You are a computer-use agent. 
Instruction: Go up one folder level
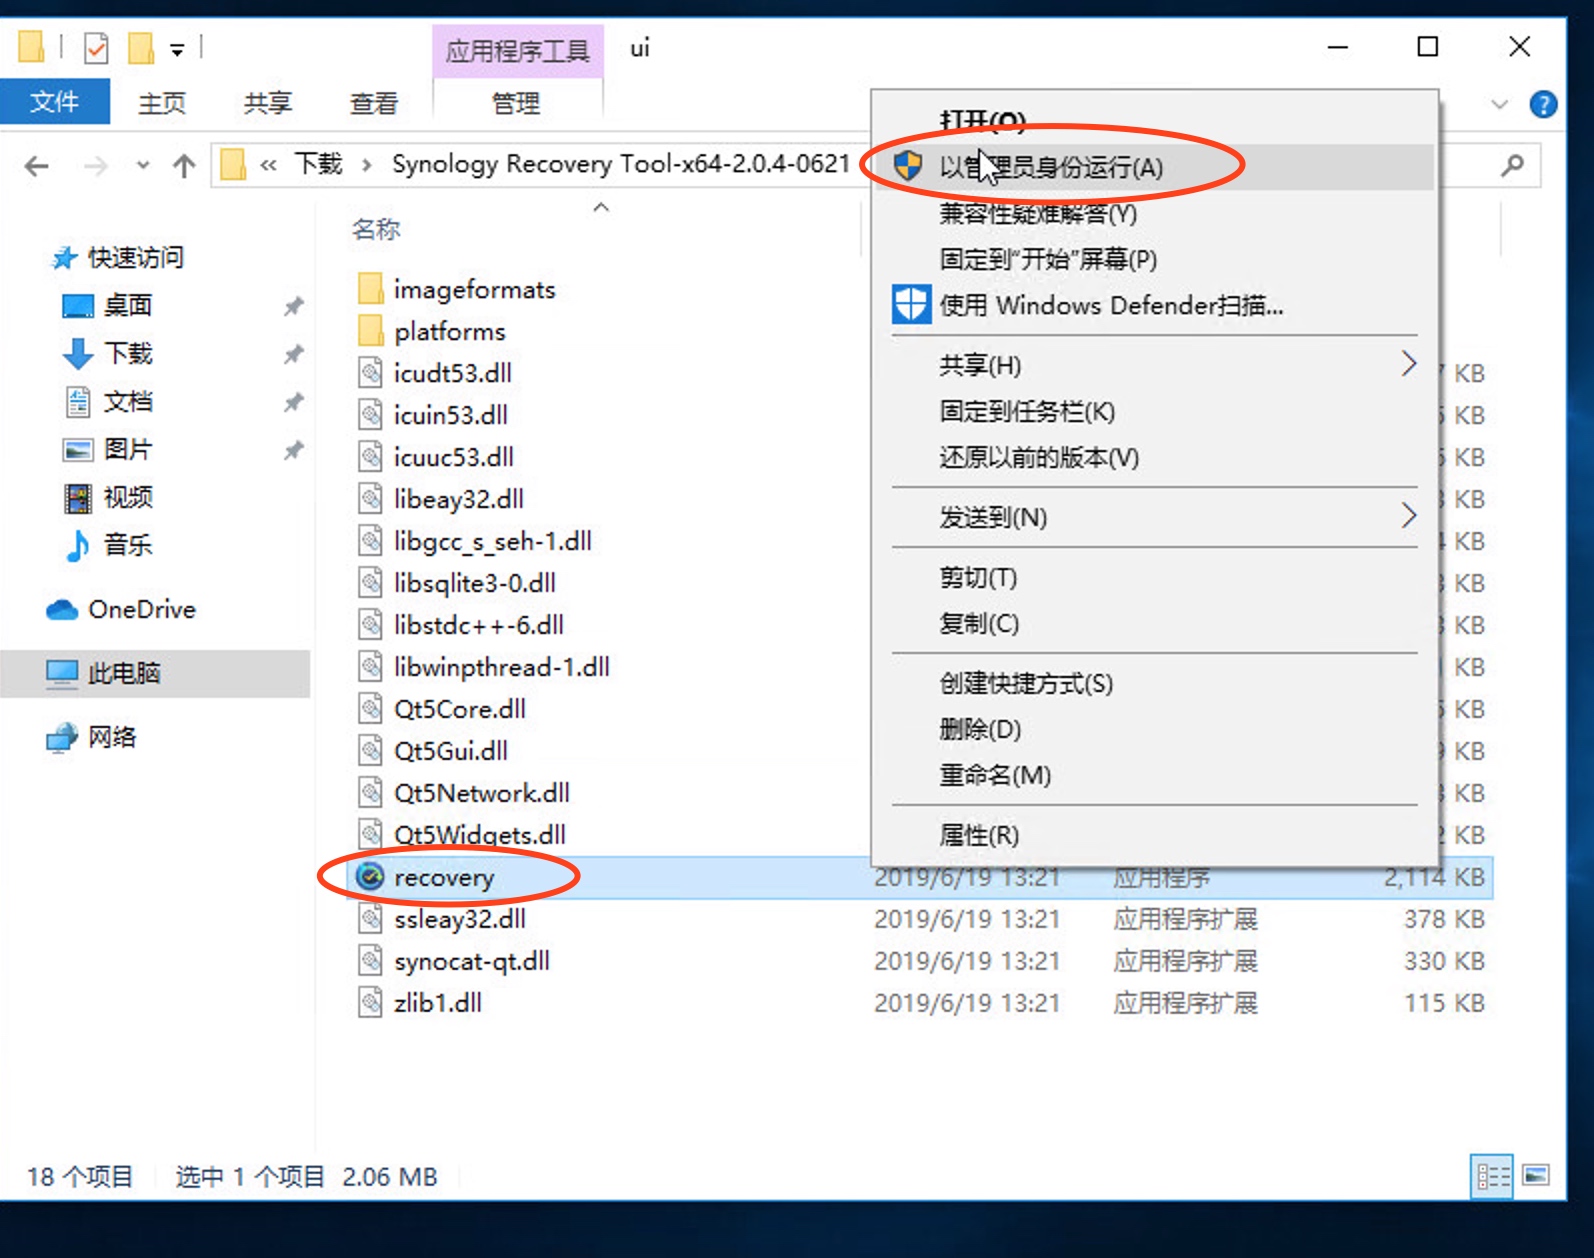coord(184,166)
